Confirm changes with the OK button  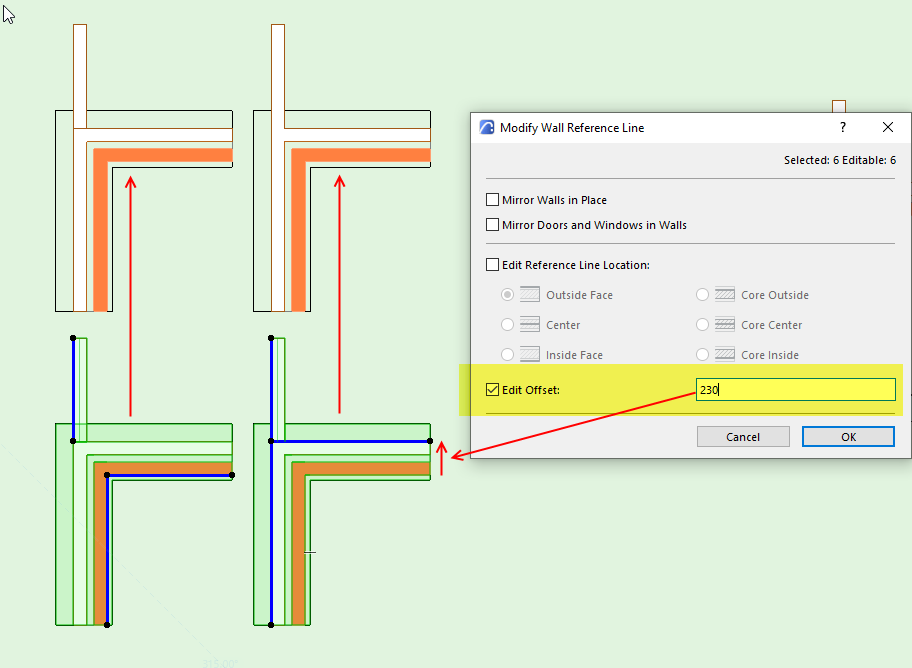(848, 436)
